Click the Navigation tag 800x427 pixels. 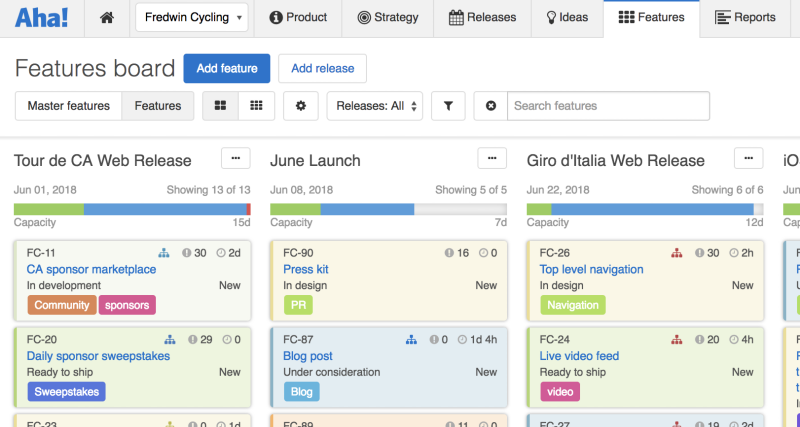point(573,305)
